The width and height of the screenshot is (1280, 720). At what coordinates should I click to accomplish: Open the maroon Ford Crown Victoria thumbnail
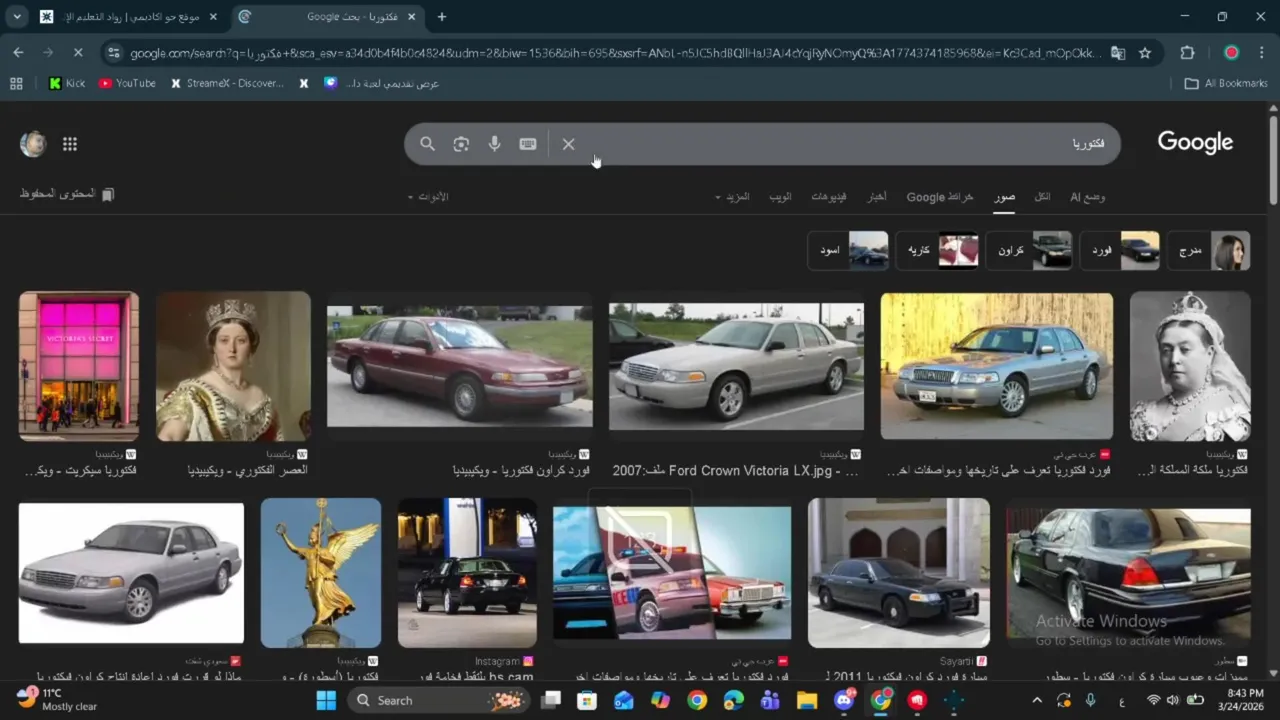(460, 366)
